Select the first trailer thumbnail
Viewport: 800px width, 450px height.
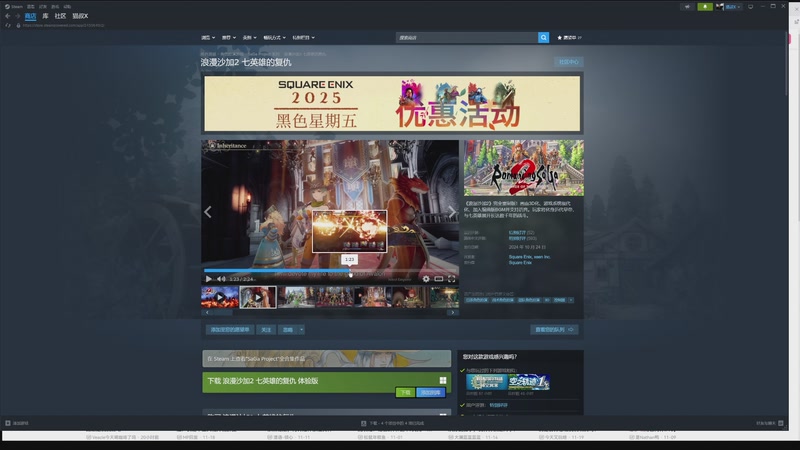coord(220,297)
